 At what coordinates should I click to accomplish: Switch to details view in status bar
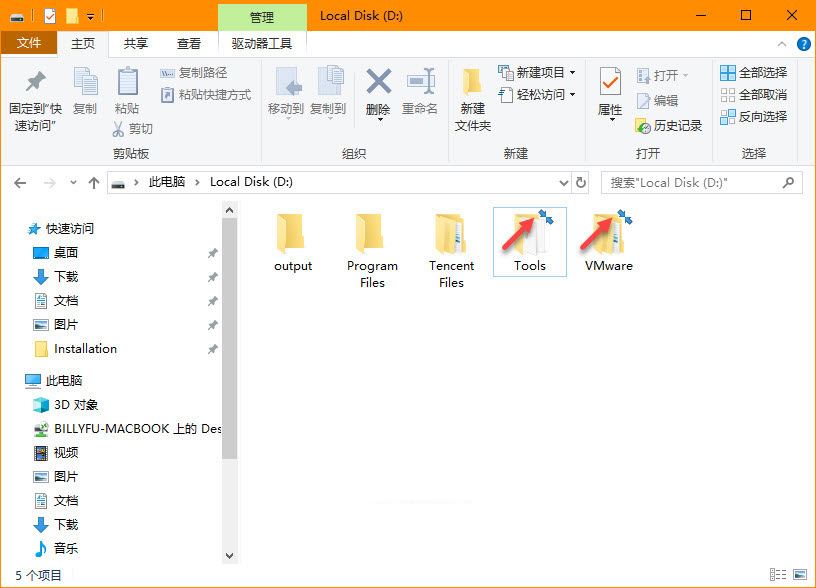[x=777, y=575]
